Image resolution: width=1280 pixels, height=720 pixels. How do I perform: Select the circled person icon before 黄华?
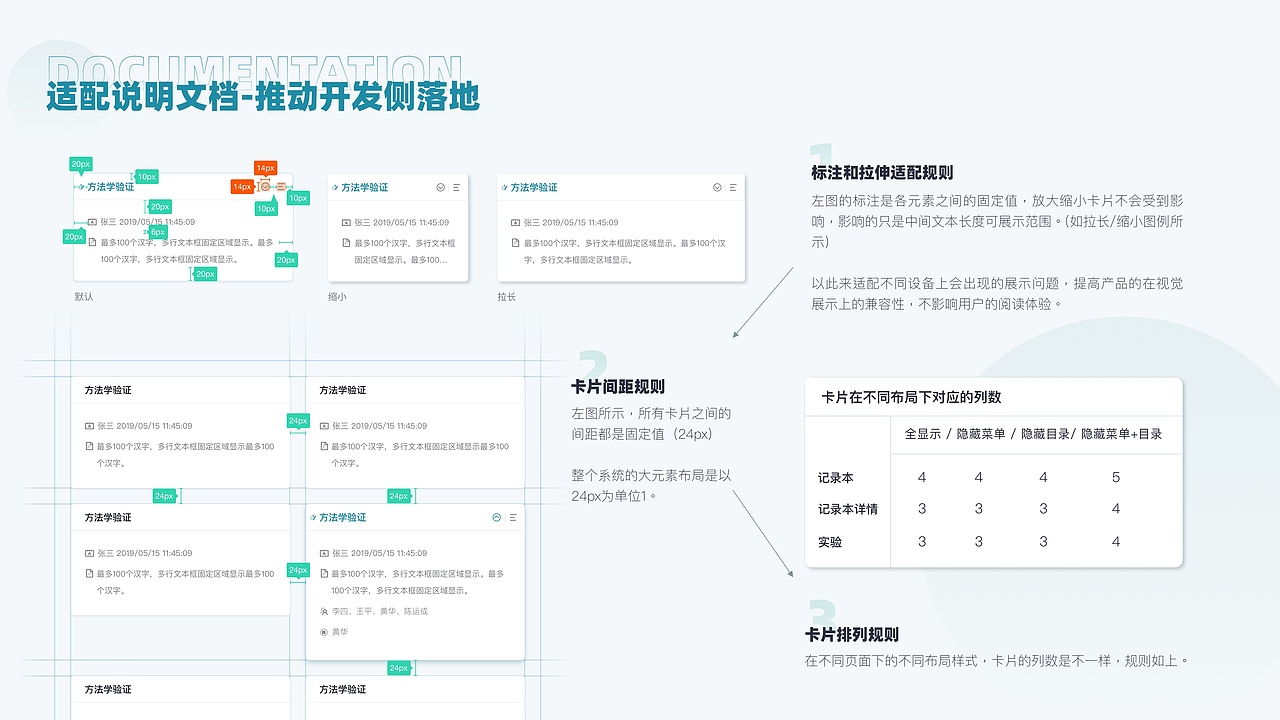click(324, 632)
